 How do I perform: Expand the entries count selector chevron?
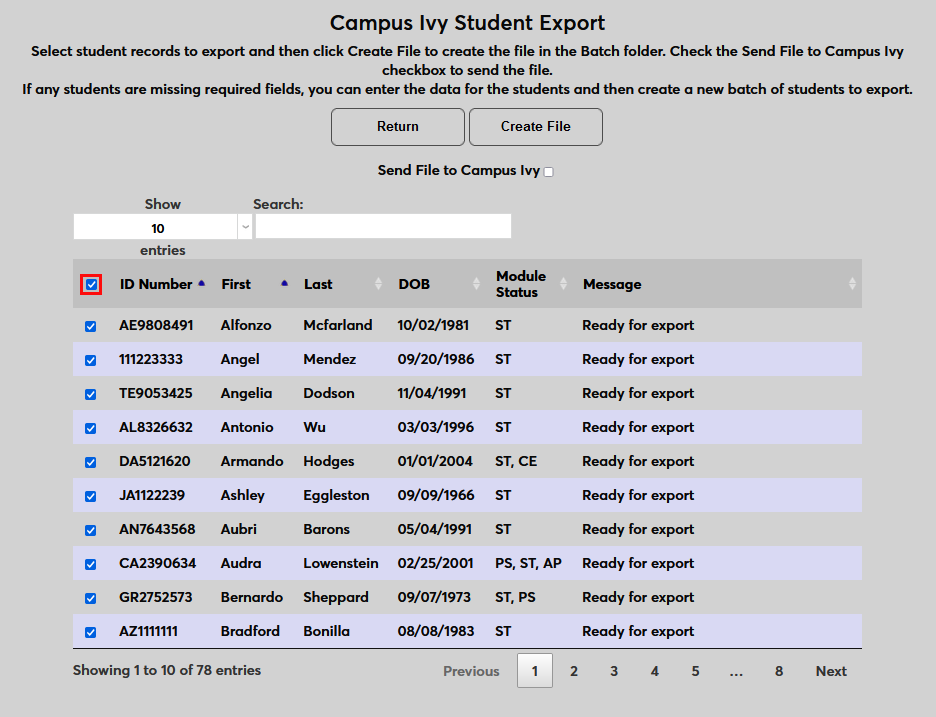(244, 226)
